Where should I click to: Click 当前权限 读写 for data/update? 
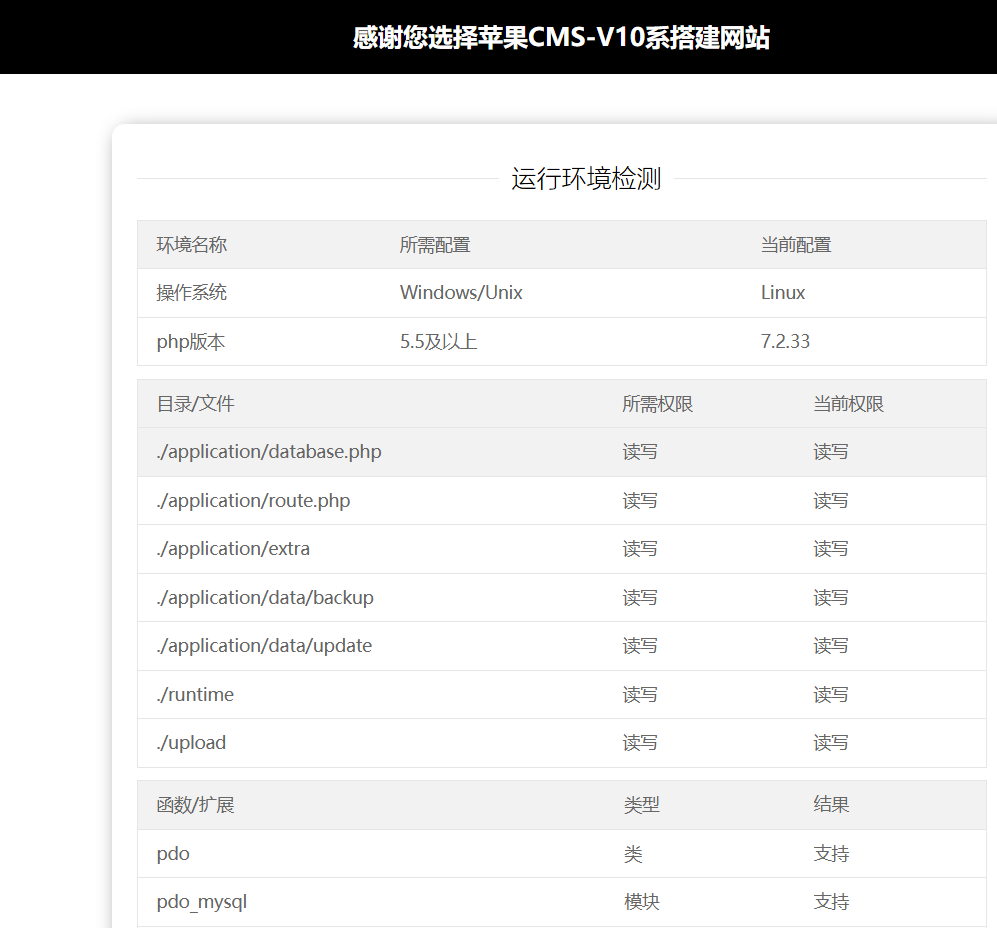[830, 646]
